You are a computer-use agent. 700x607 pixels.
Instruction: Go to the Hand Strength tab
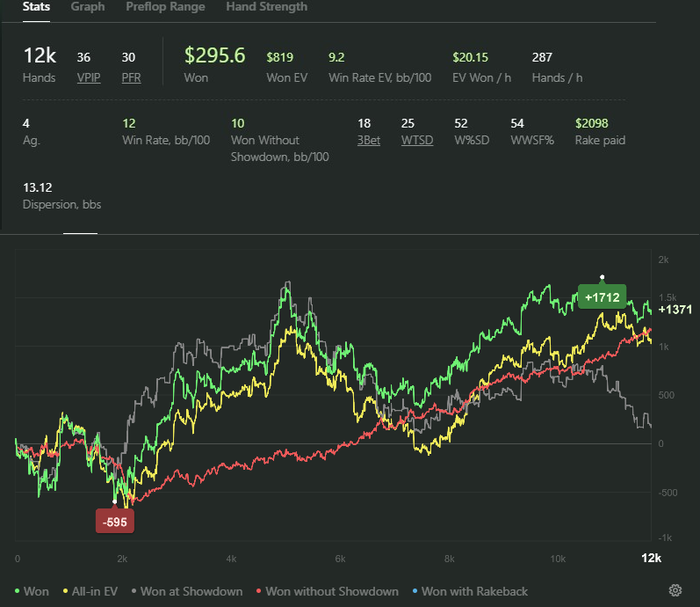click(x=266, y=7)
